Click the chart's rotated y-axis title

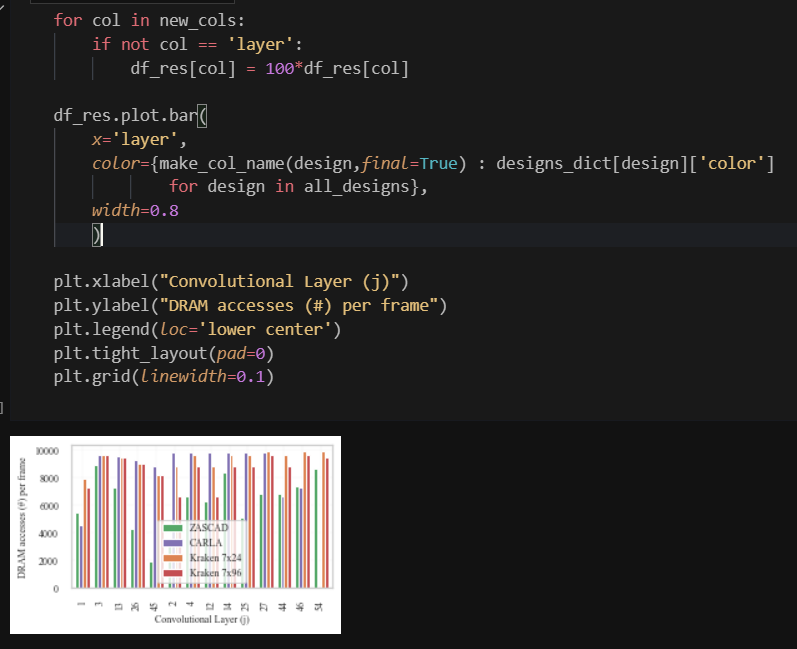pyautogui.click(x=22, y=518)
